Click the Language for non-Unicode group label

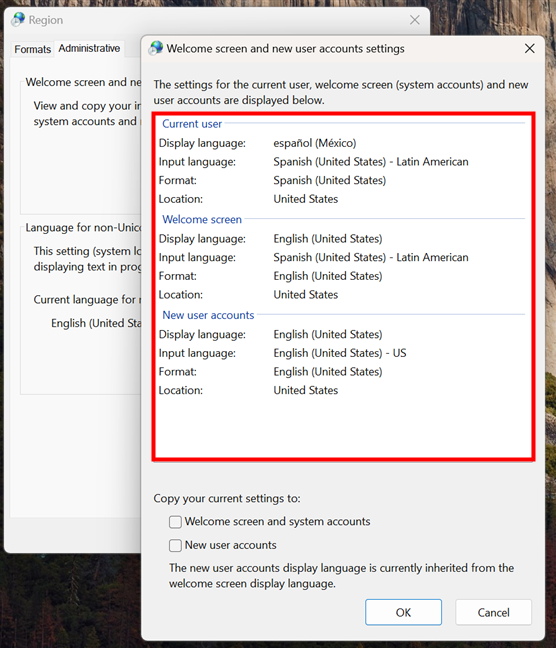83,228
